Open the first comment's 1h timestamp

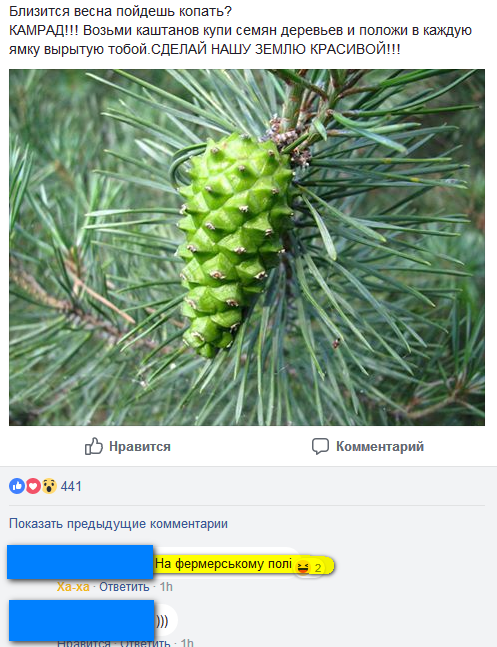coord(166,587)
